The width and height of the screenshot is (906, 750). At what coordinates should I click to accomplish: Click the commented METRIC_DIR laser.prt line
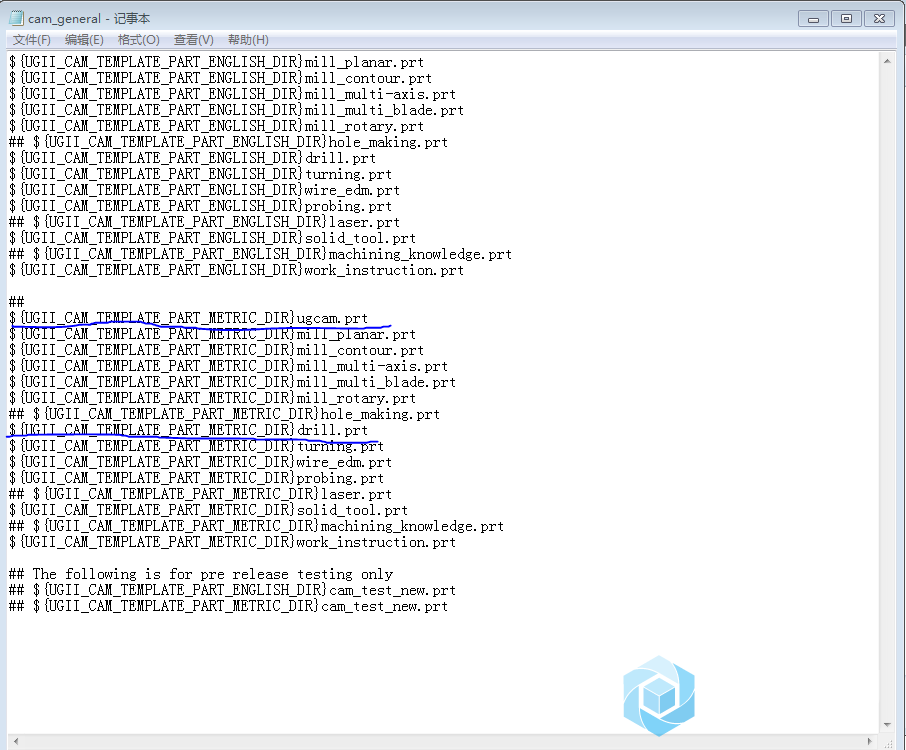point(201,495)
